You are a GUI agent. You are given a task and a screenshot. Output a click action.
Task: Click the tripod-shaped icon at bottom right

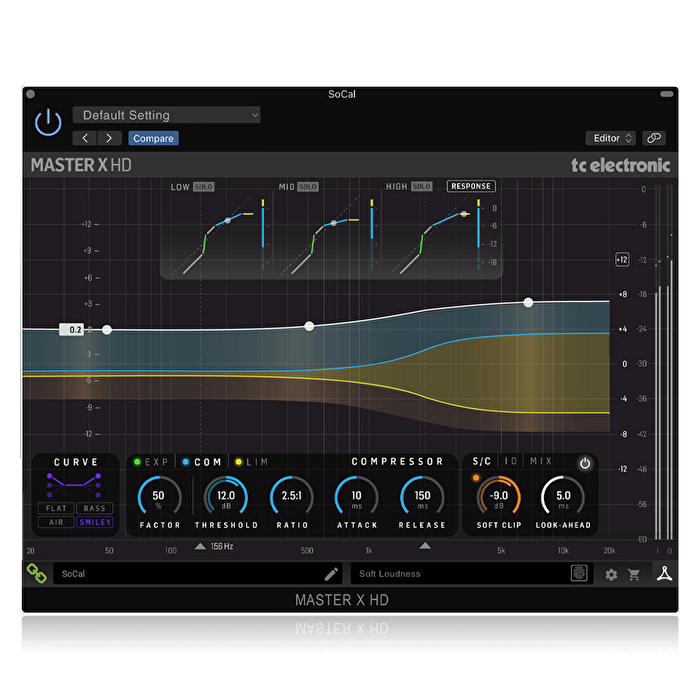click(664, 574)
